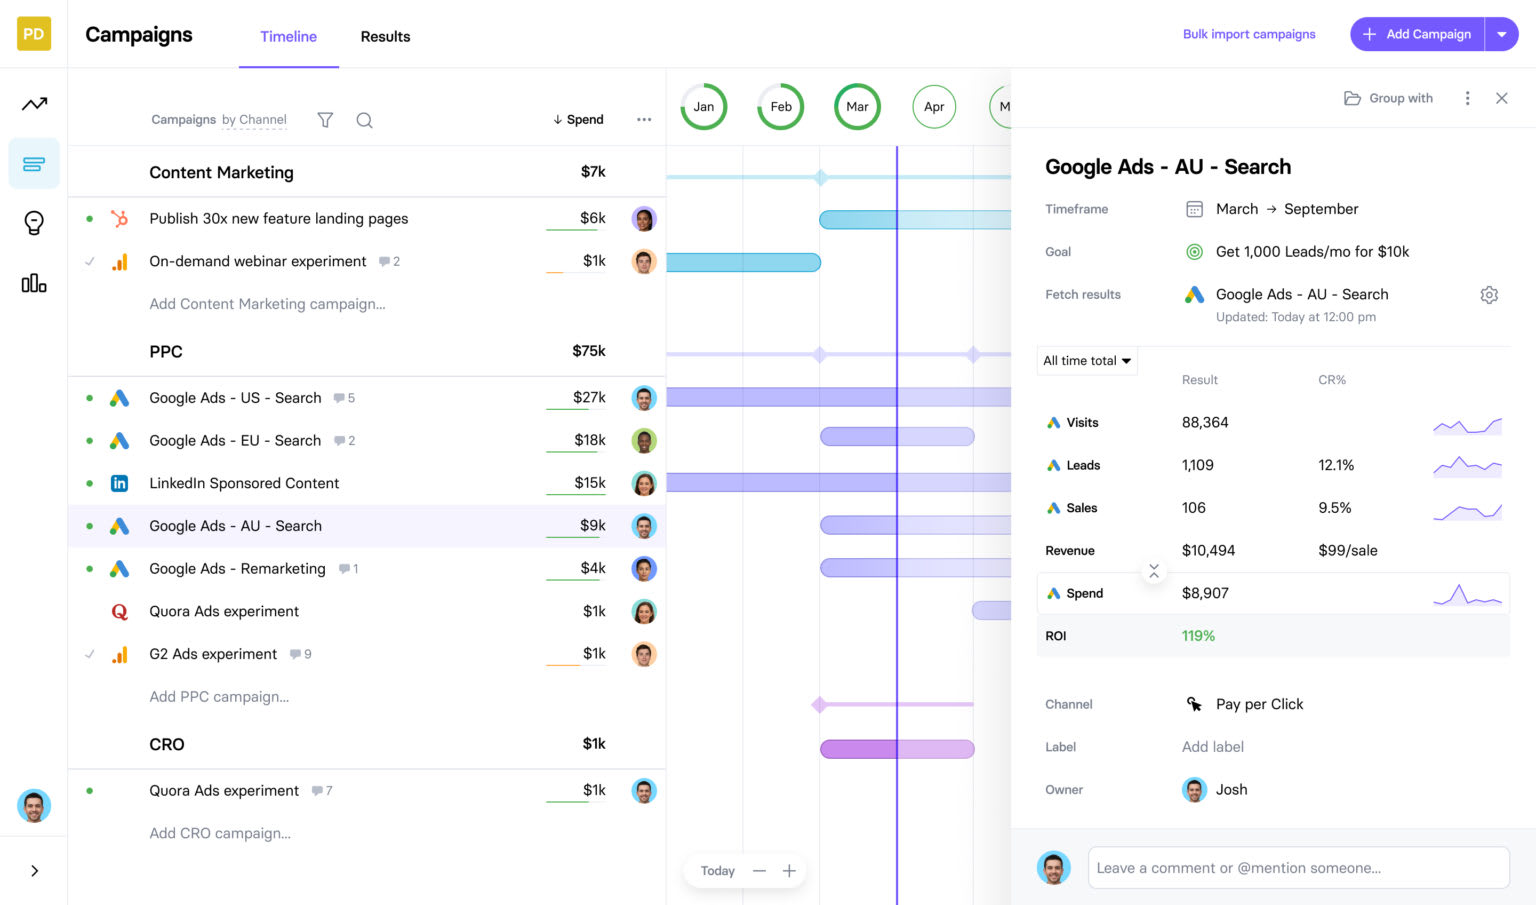Open the Spend sparkline chart

1467,595
